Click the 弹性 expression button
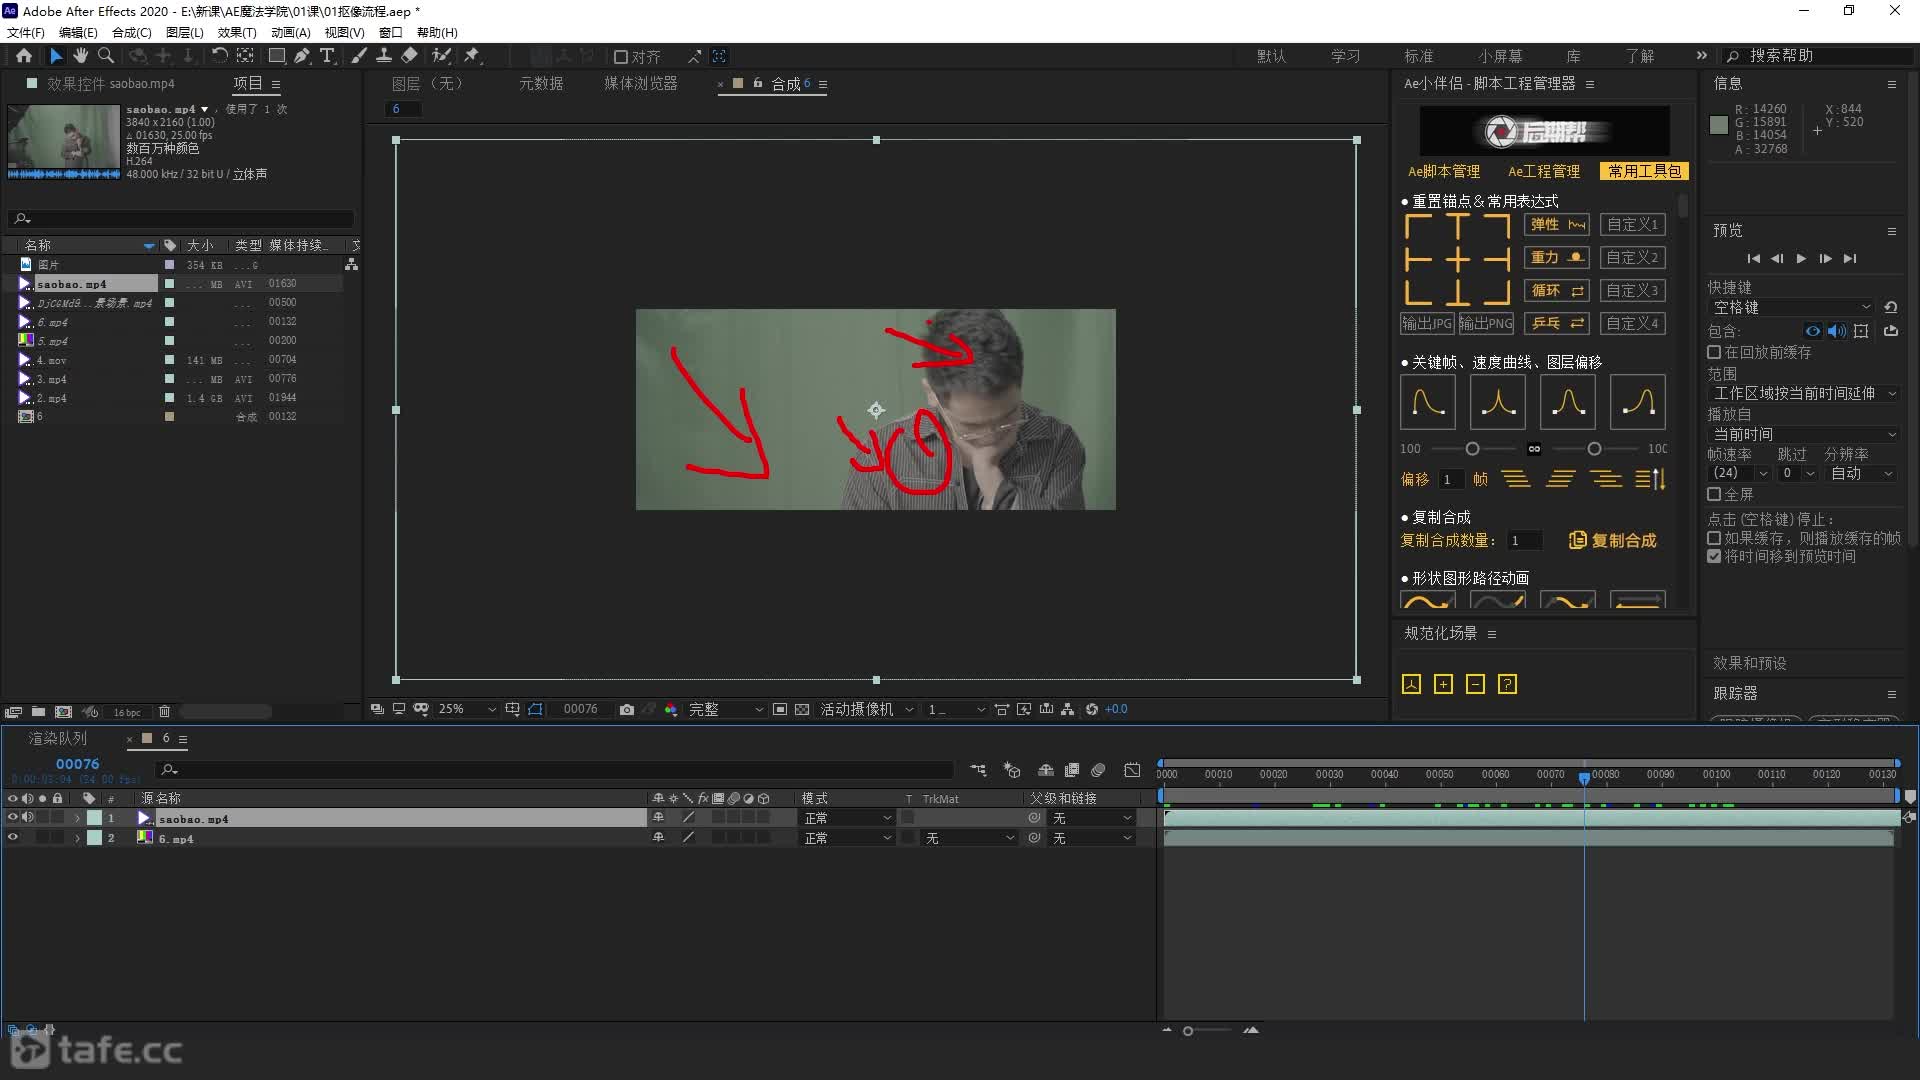This screenshot has height=1080, width=1920. (1556, 225)
